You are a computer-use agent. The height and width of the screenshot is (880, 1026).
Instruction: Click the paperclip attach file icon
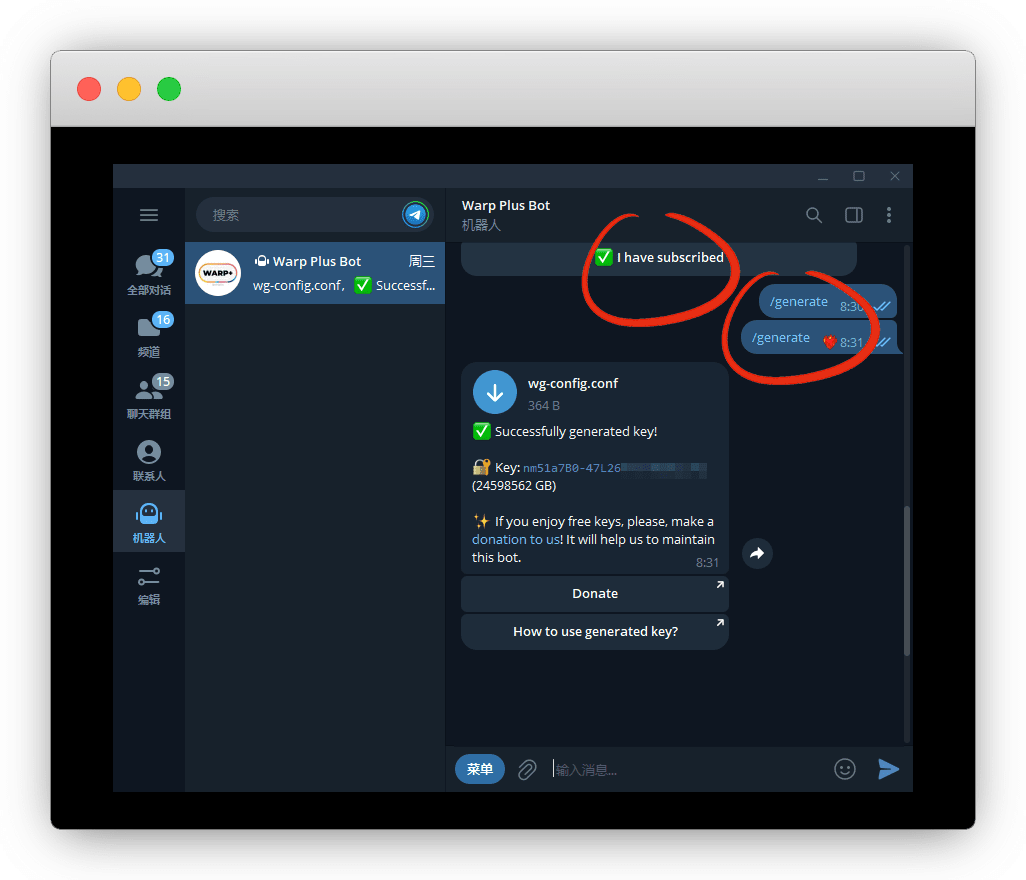(527, 769)
